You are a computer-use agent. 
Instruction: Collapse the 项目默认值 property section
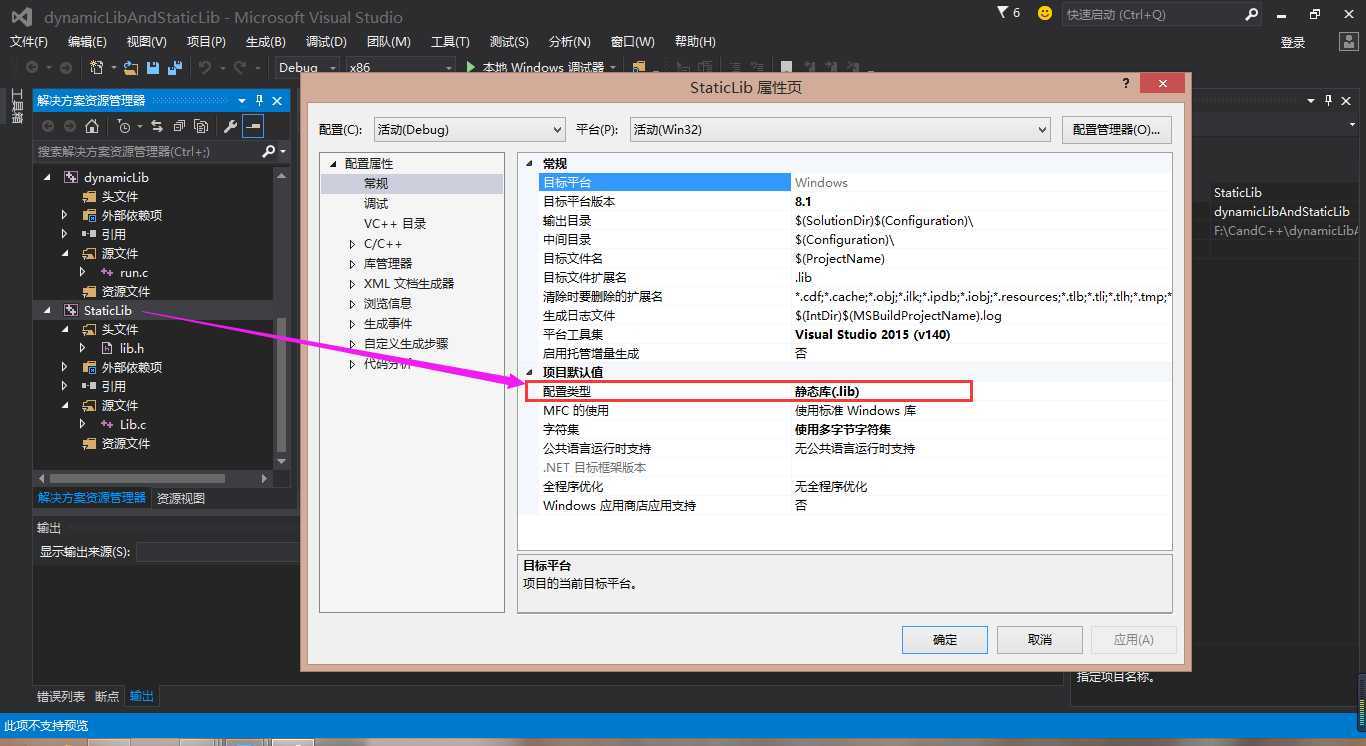click(x=531, y=372)
